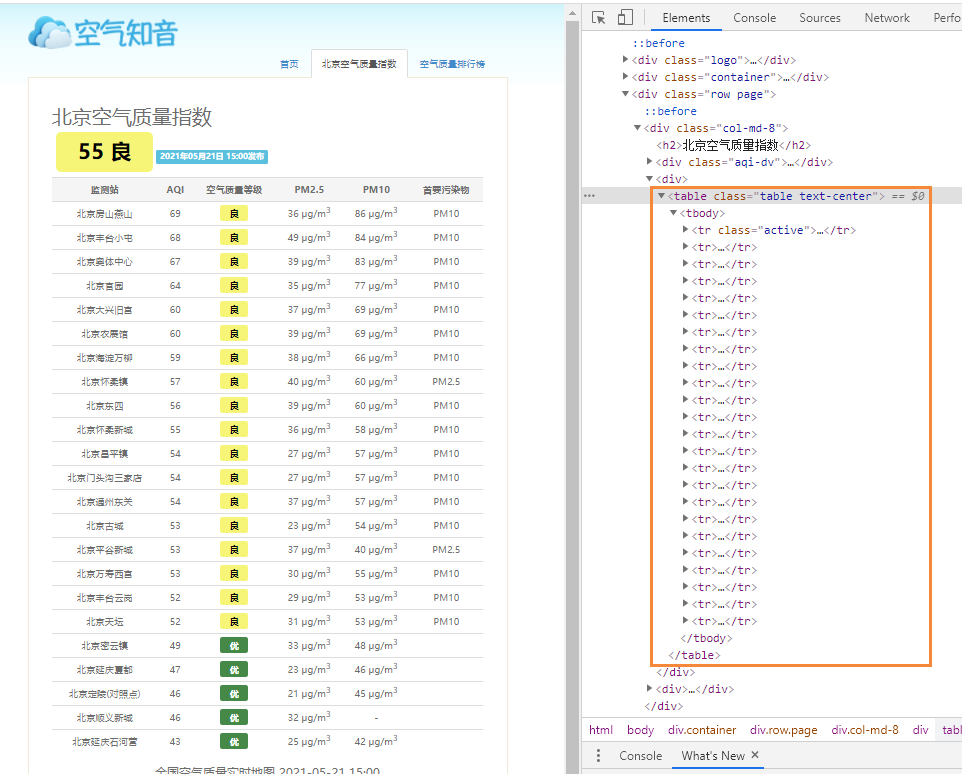Click the element inspector picker icon
The height and width of the screenshot is (774, 962).
pos(599,18)
